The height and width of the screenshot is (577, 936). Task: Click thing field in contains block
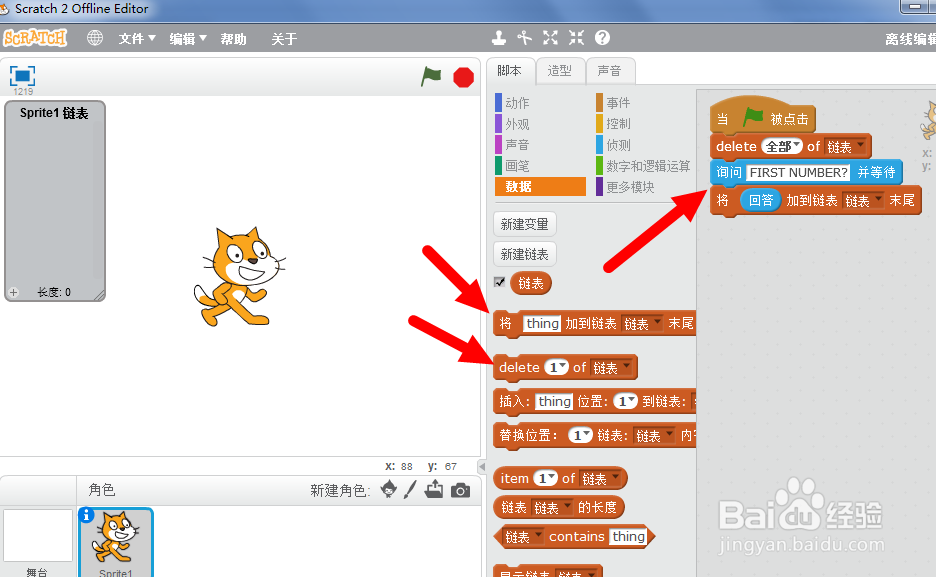click(x=628, y=536)
